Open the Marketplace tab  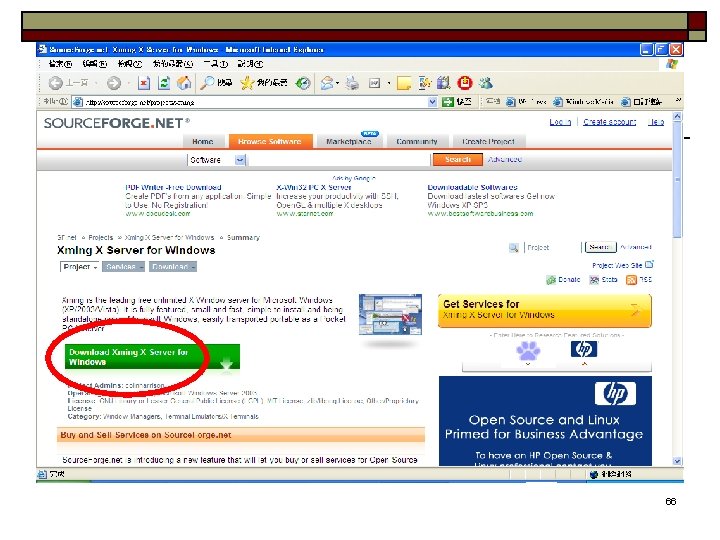pyautogui.click(x=349, y=141)
